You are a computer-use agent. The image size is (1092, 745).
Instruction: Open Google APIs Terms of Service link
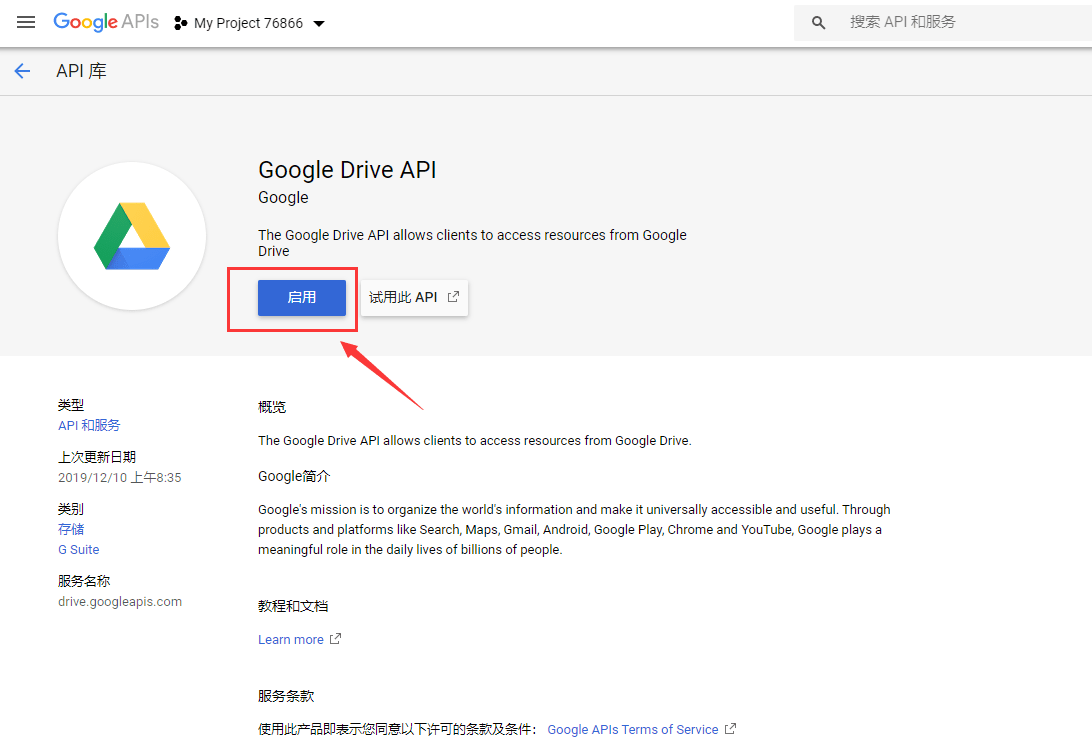(x=632, y=729)
